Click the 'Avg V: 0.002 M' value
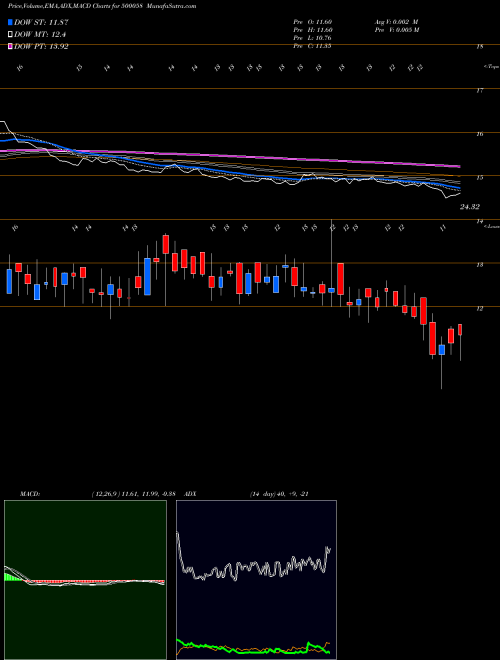The width and height of the screenshot is (500, 660). pos(396,22)
